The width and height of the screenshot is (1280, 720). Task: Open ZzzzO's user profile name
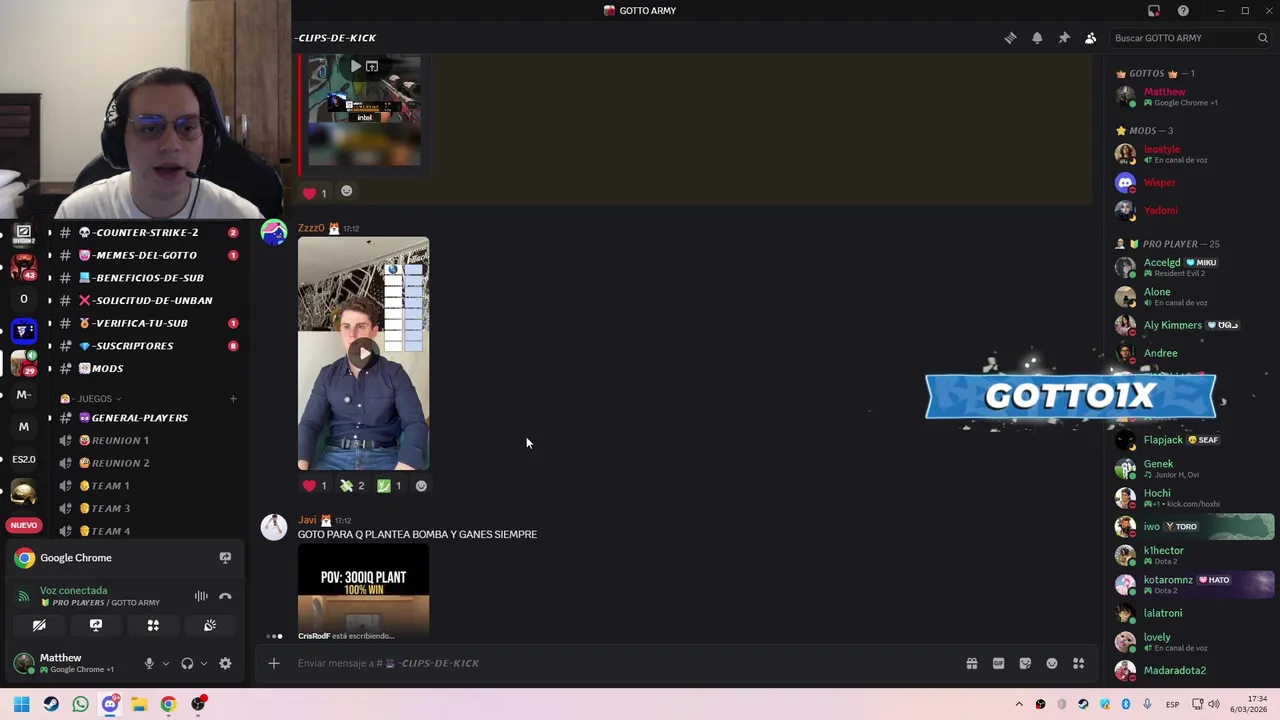311,228
